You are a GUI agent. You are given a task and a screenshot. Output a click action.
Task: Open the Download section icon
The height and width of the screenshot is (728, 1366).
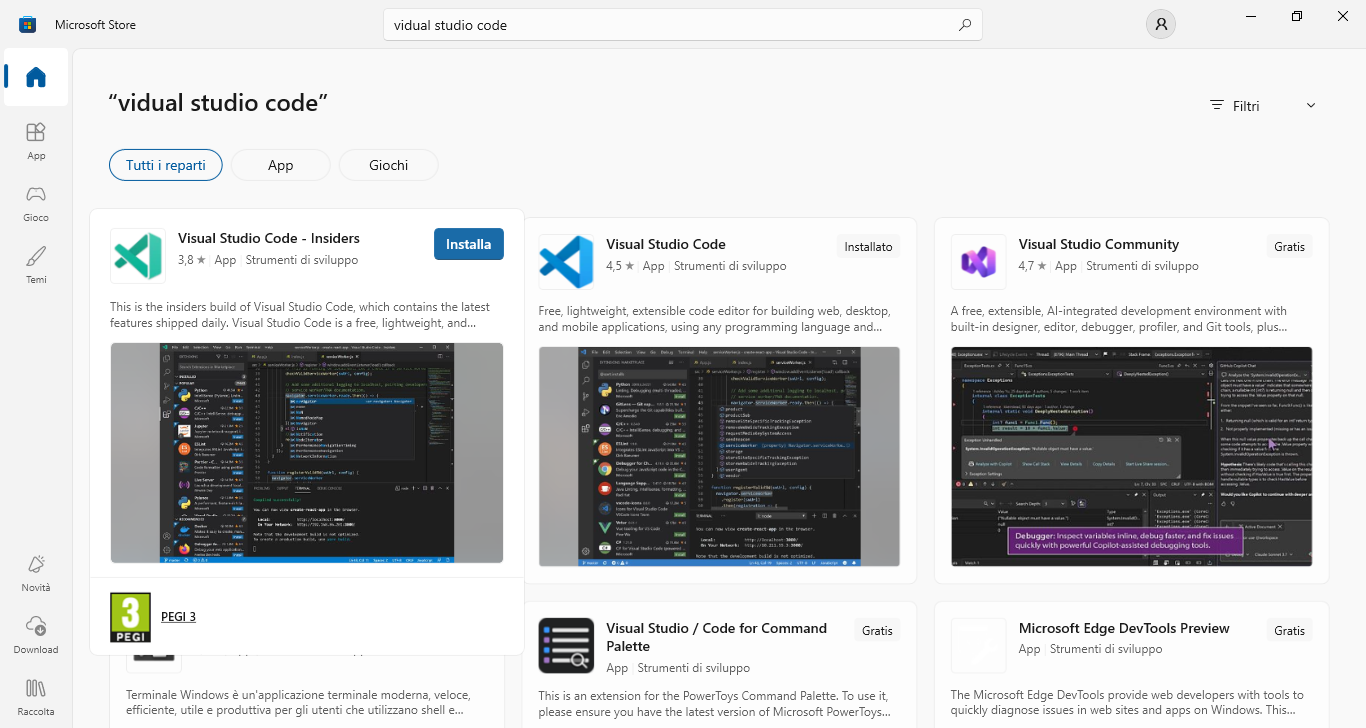(36, 635)
